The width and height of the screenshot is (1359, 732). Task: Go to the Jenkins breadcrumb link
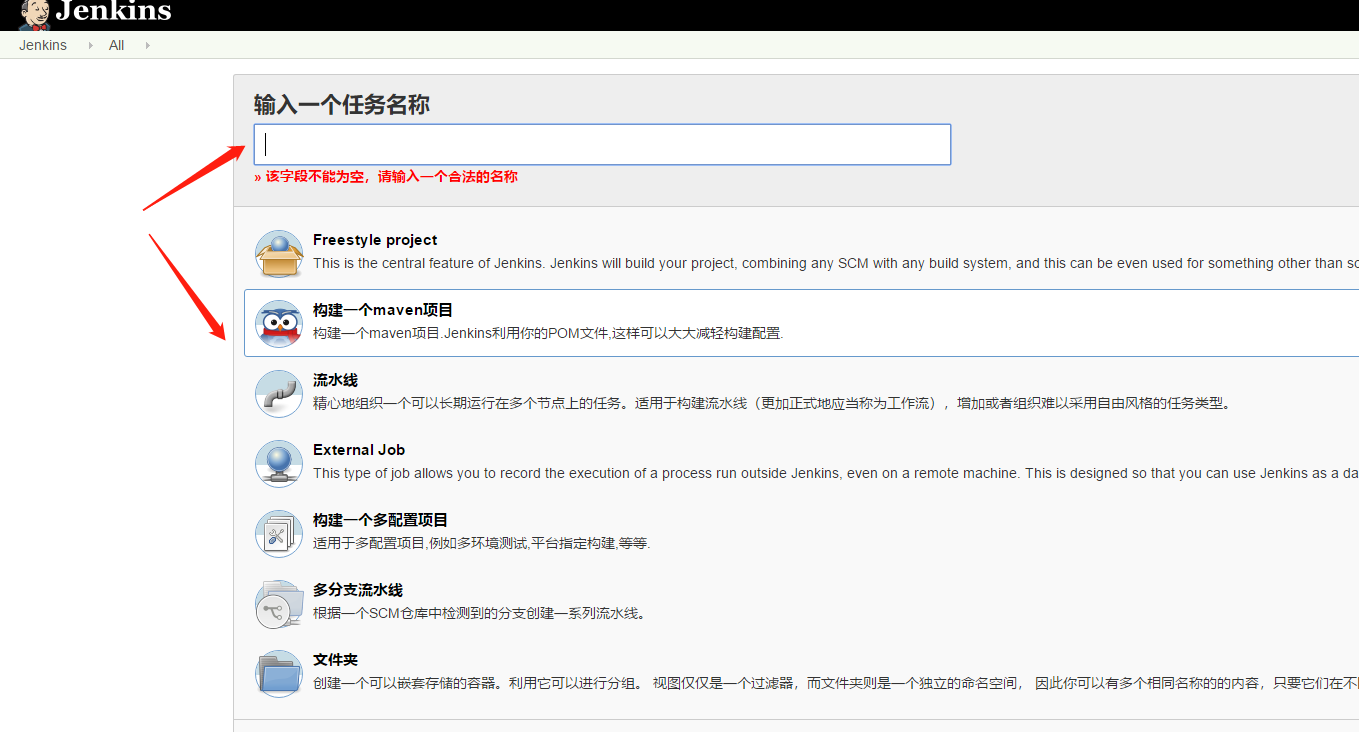[43, 45]
